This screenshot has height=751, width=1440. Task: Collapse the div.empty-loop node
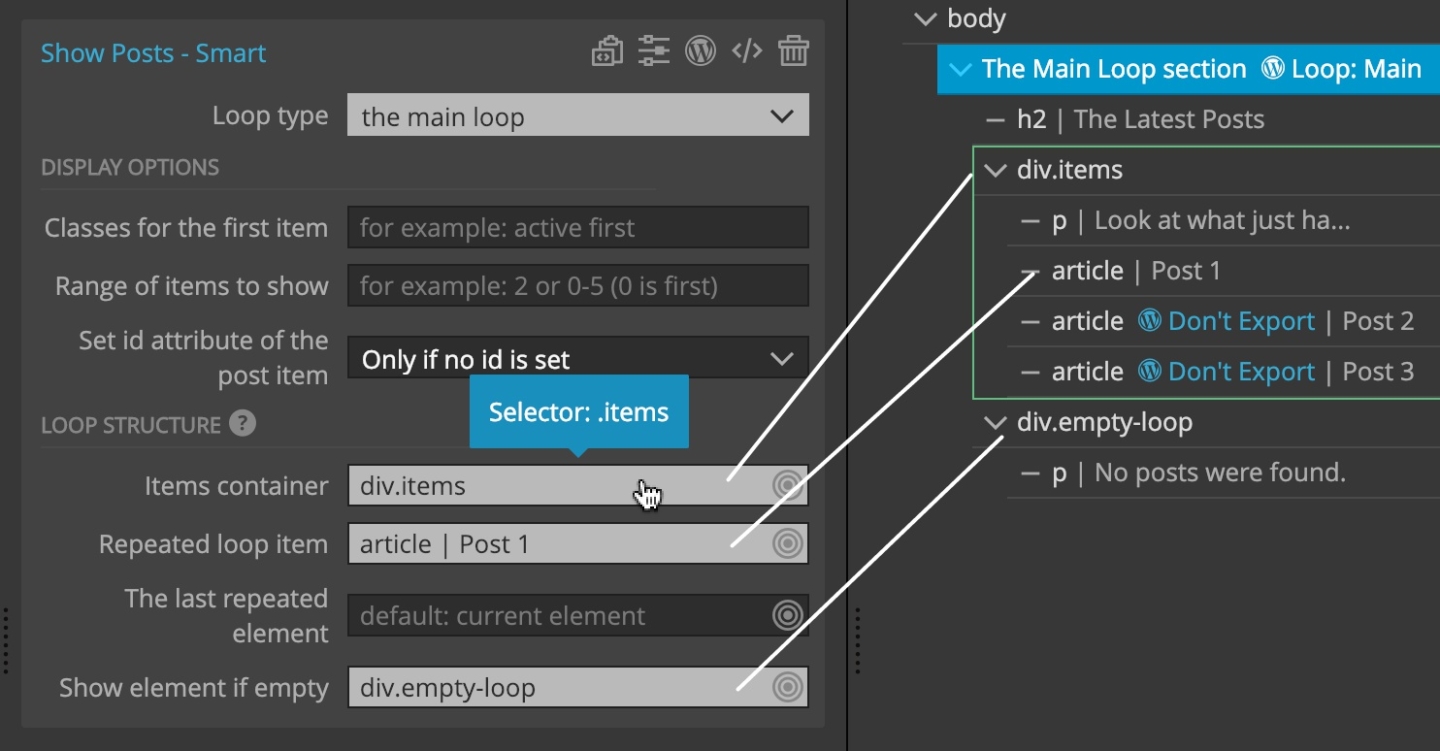[993, 421]
